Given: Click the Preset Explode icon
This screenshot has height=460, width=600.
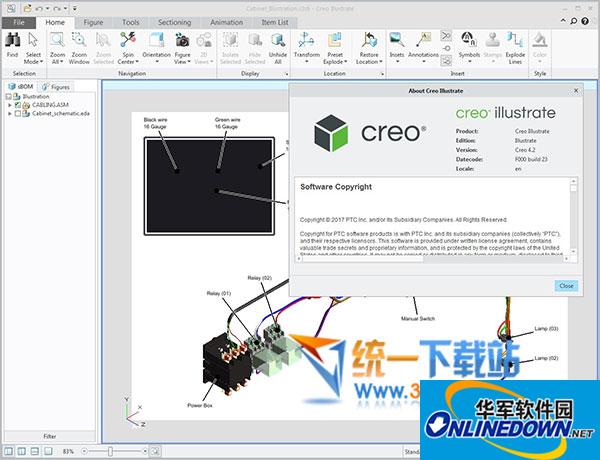Looking at the screenshot, I should (334, 40).
